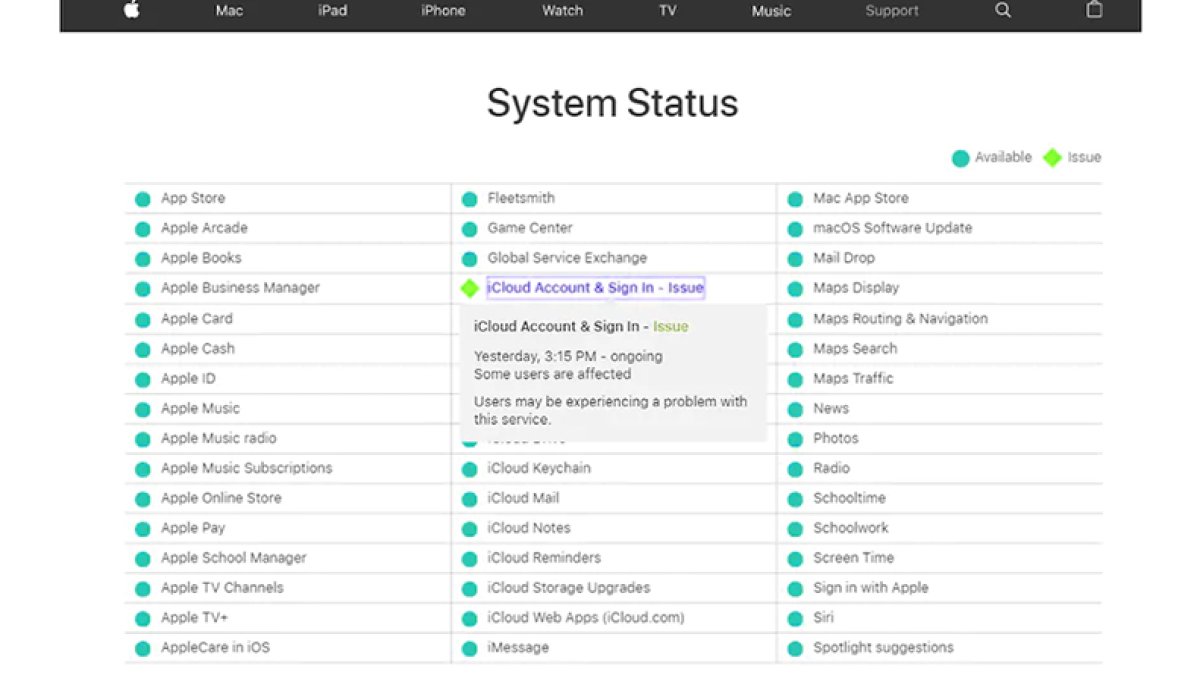Open the Watch menu item
Screen dimensions: 1200x675
(x=562, y=11)
